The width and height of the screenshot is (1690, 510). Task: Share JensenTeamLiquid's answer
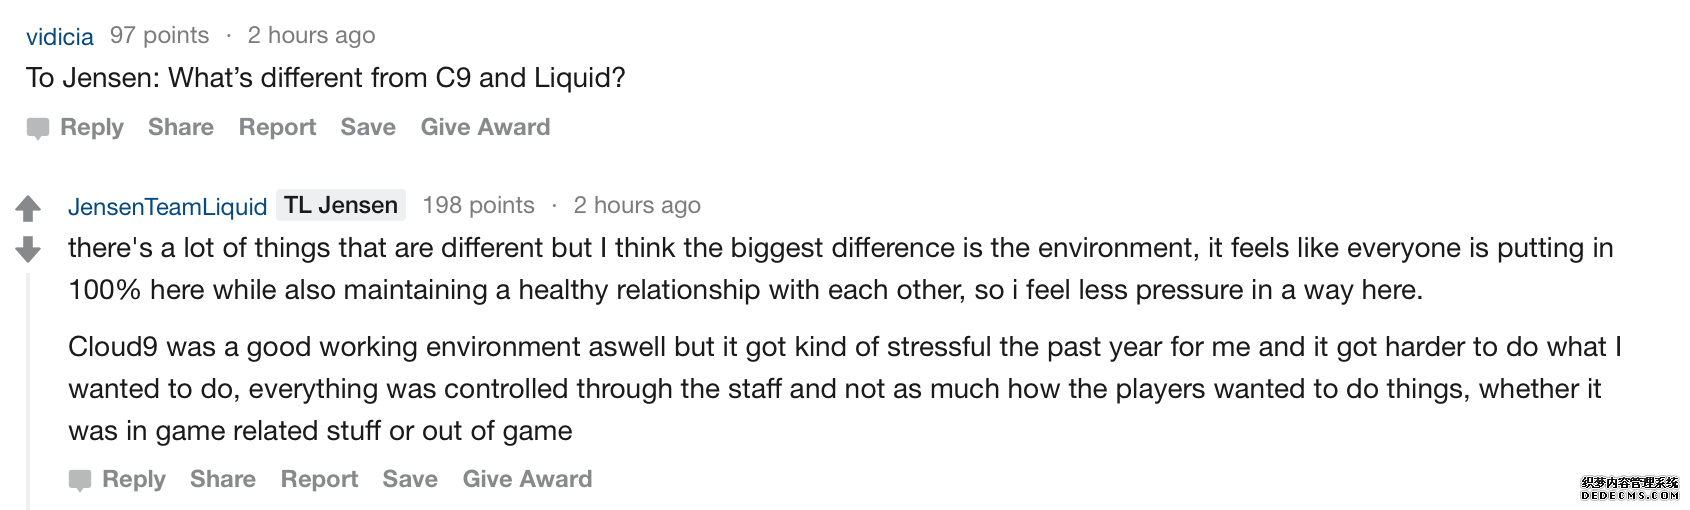pos(223,479)
